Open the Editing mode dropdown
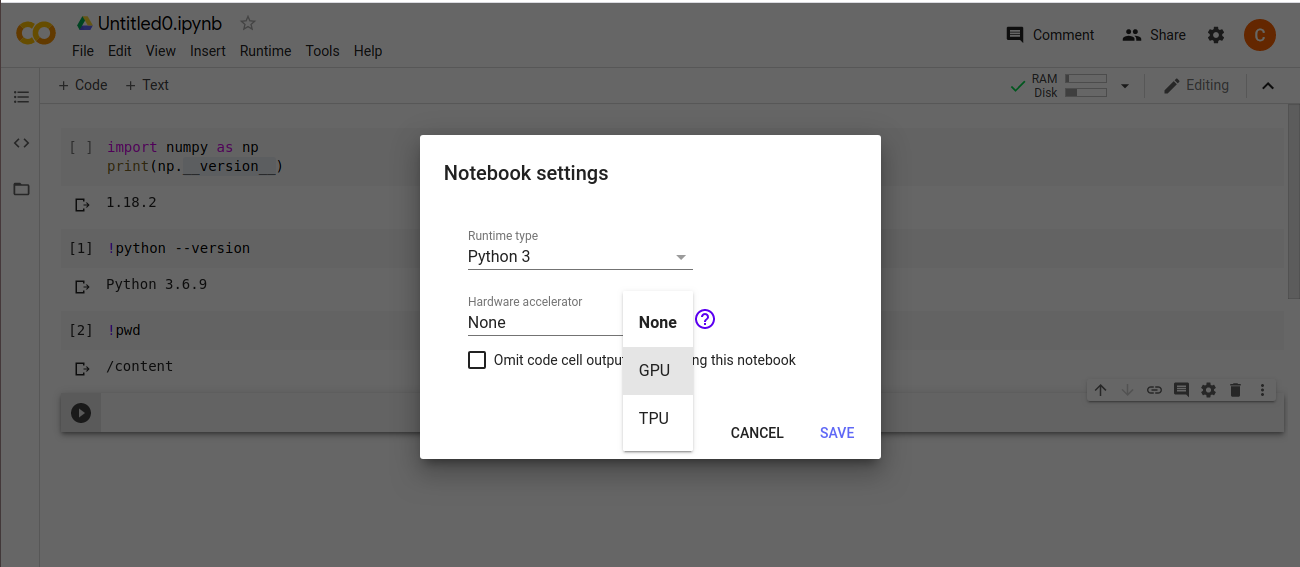This screenshot has width=1300, height=567. tap(1196, 86)
